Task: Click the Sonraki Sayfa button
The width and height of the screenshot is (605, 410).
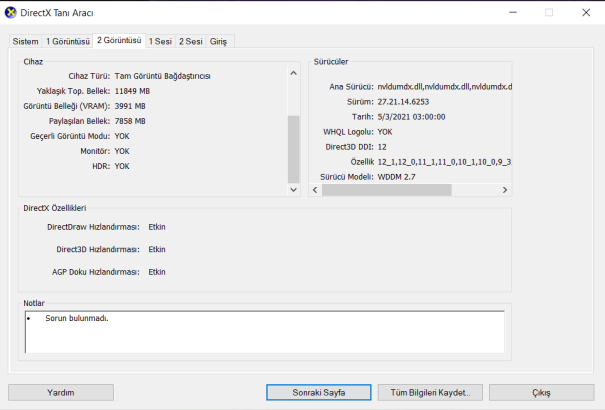Action: (319, 393)
